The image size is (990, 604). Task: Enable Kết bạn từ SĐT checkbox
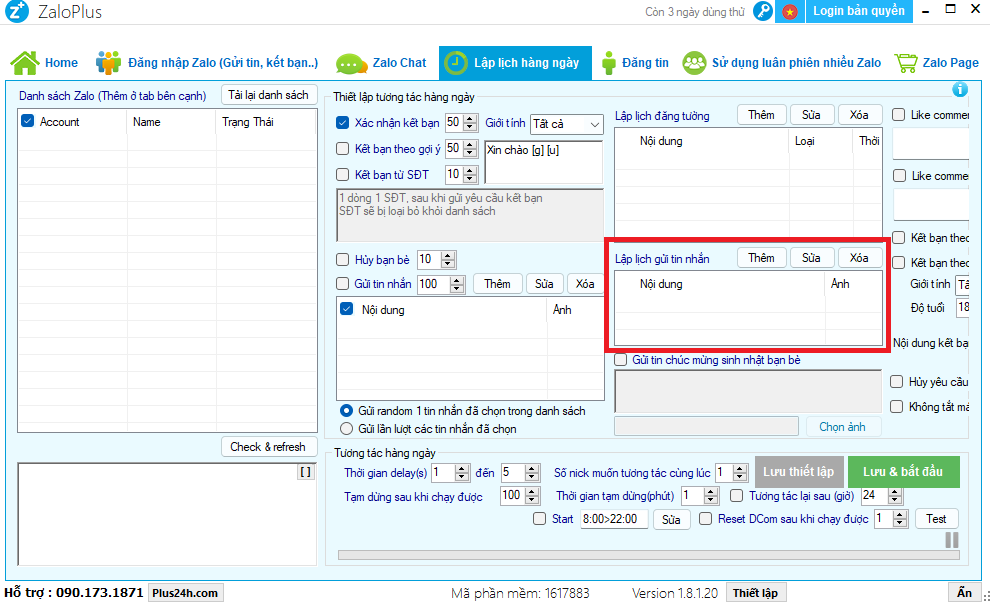(342, 174)
